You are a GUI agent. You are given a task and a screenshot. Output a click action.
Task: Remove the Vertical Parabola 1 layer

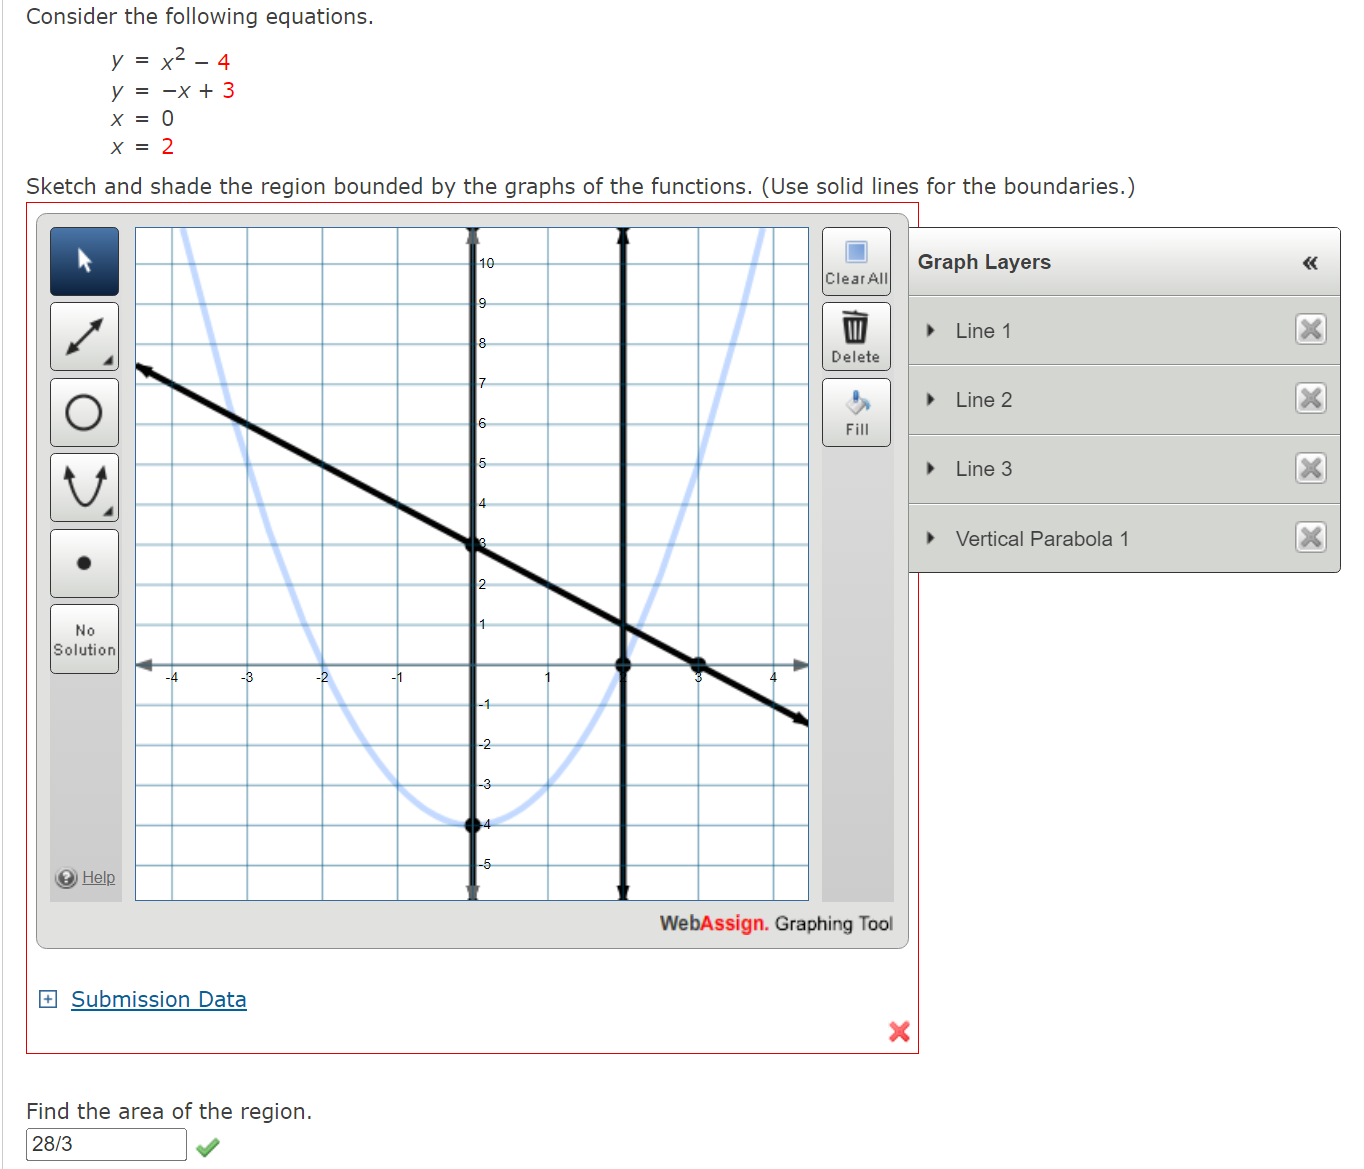1310,538
